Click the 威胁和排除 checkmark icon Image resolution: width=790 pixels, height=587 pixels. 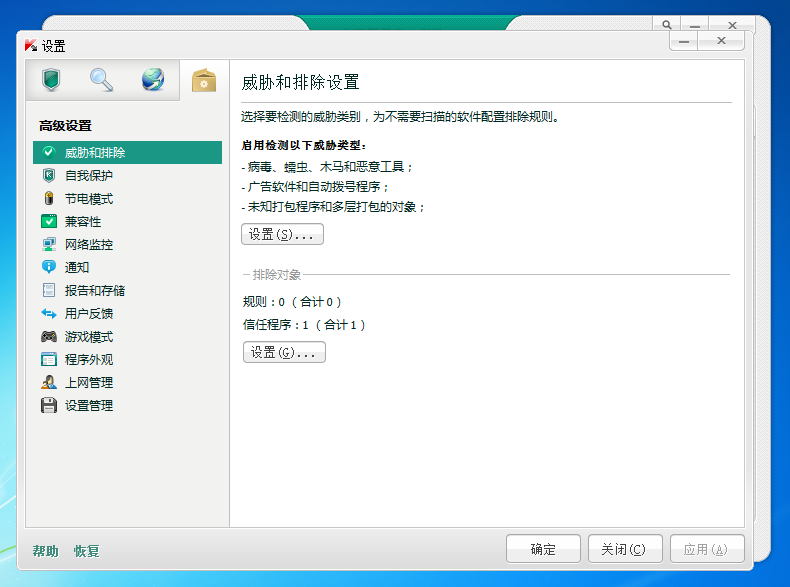point(48,152)
